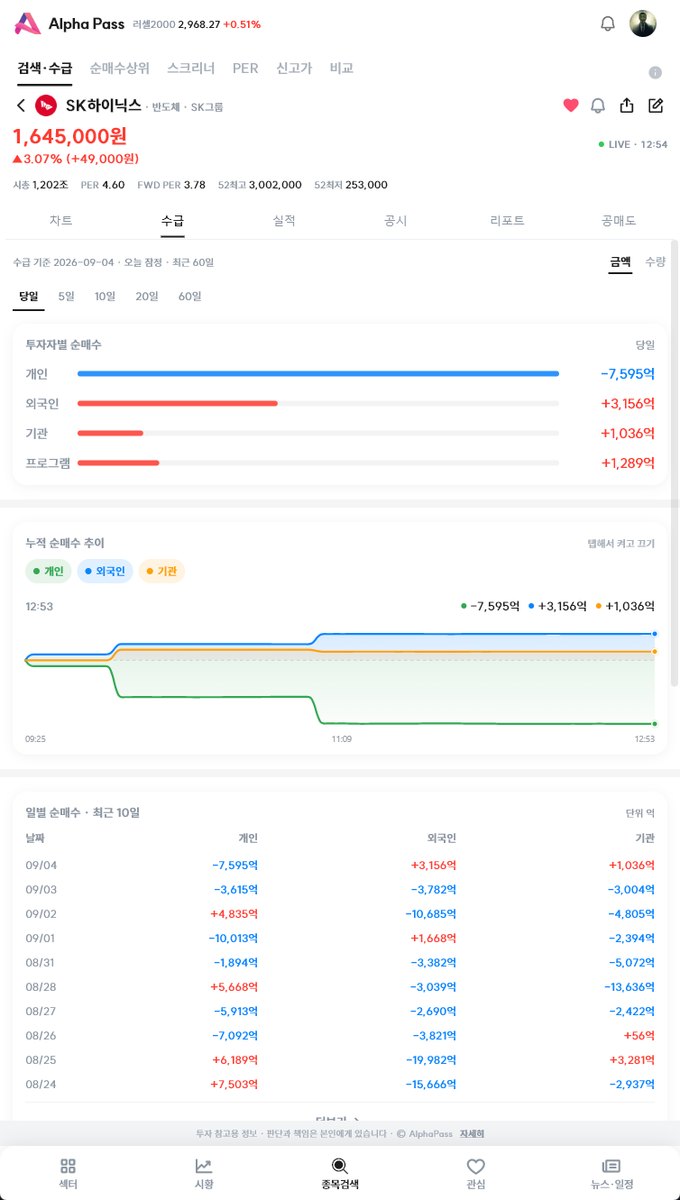Open the notification bell in the header
This screenshot has height=1200, width=680.
[607, 24]
